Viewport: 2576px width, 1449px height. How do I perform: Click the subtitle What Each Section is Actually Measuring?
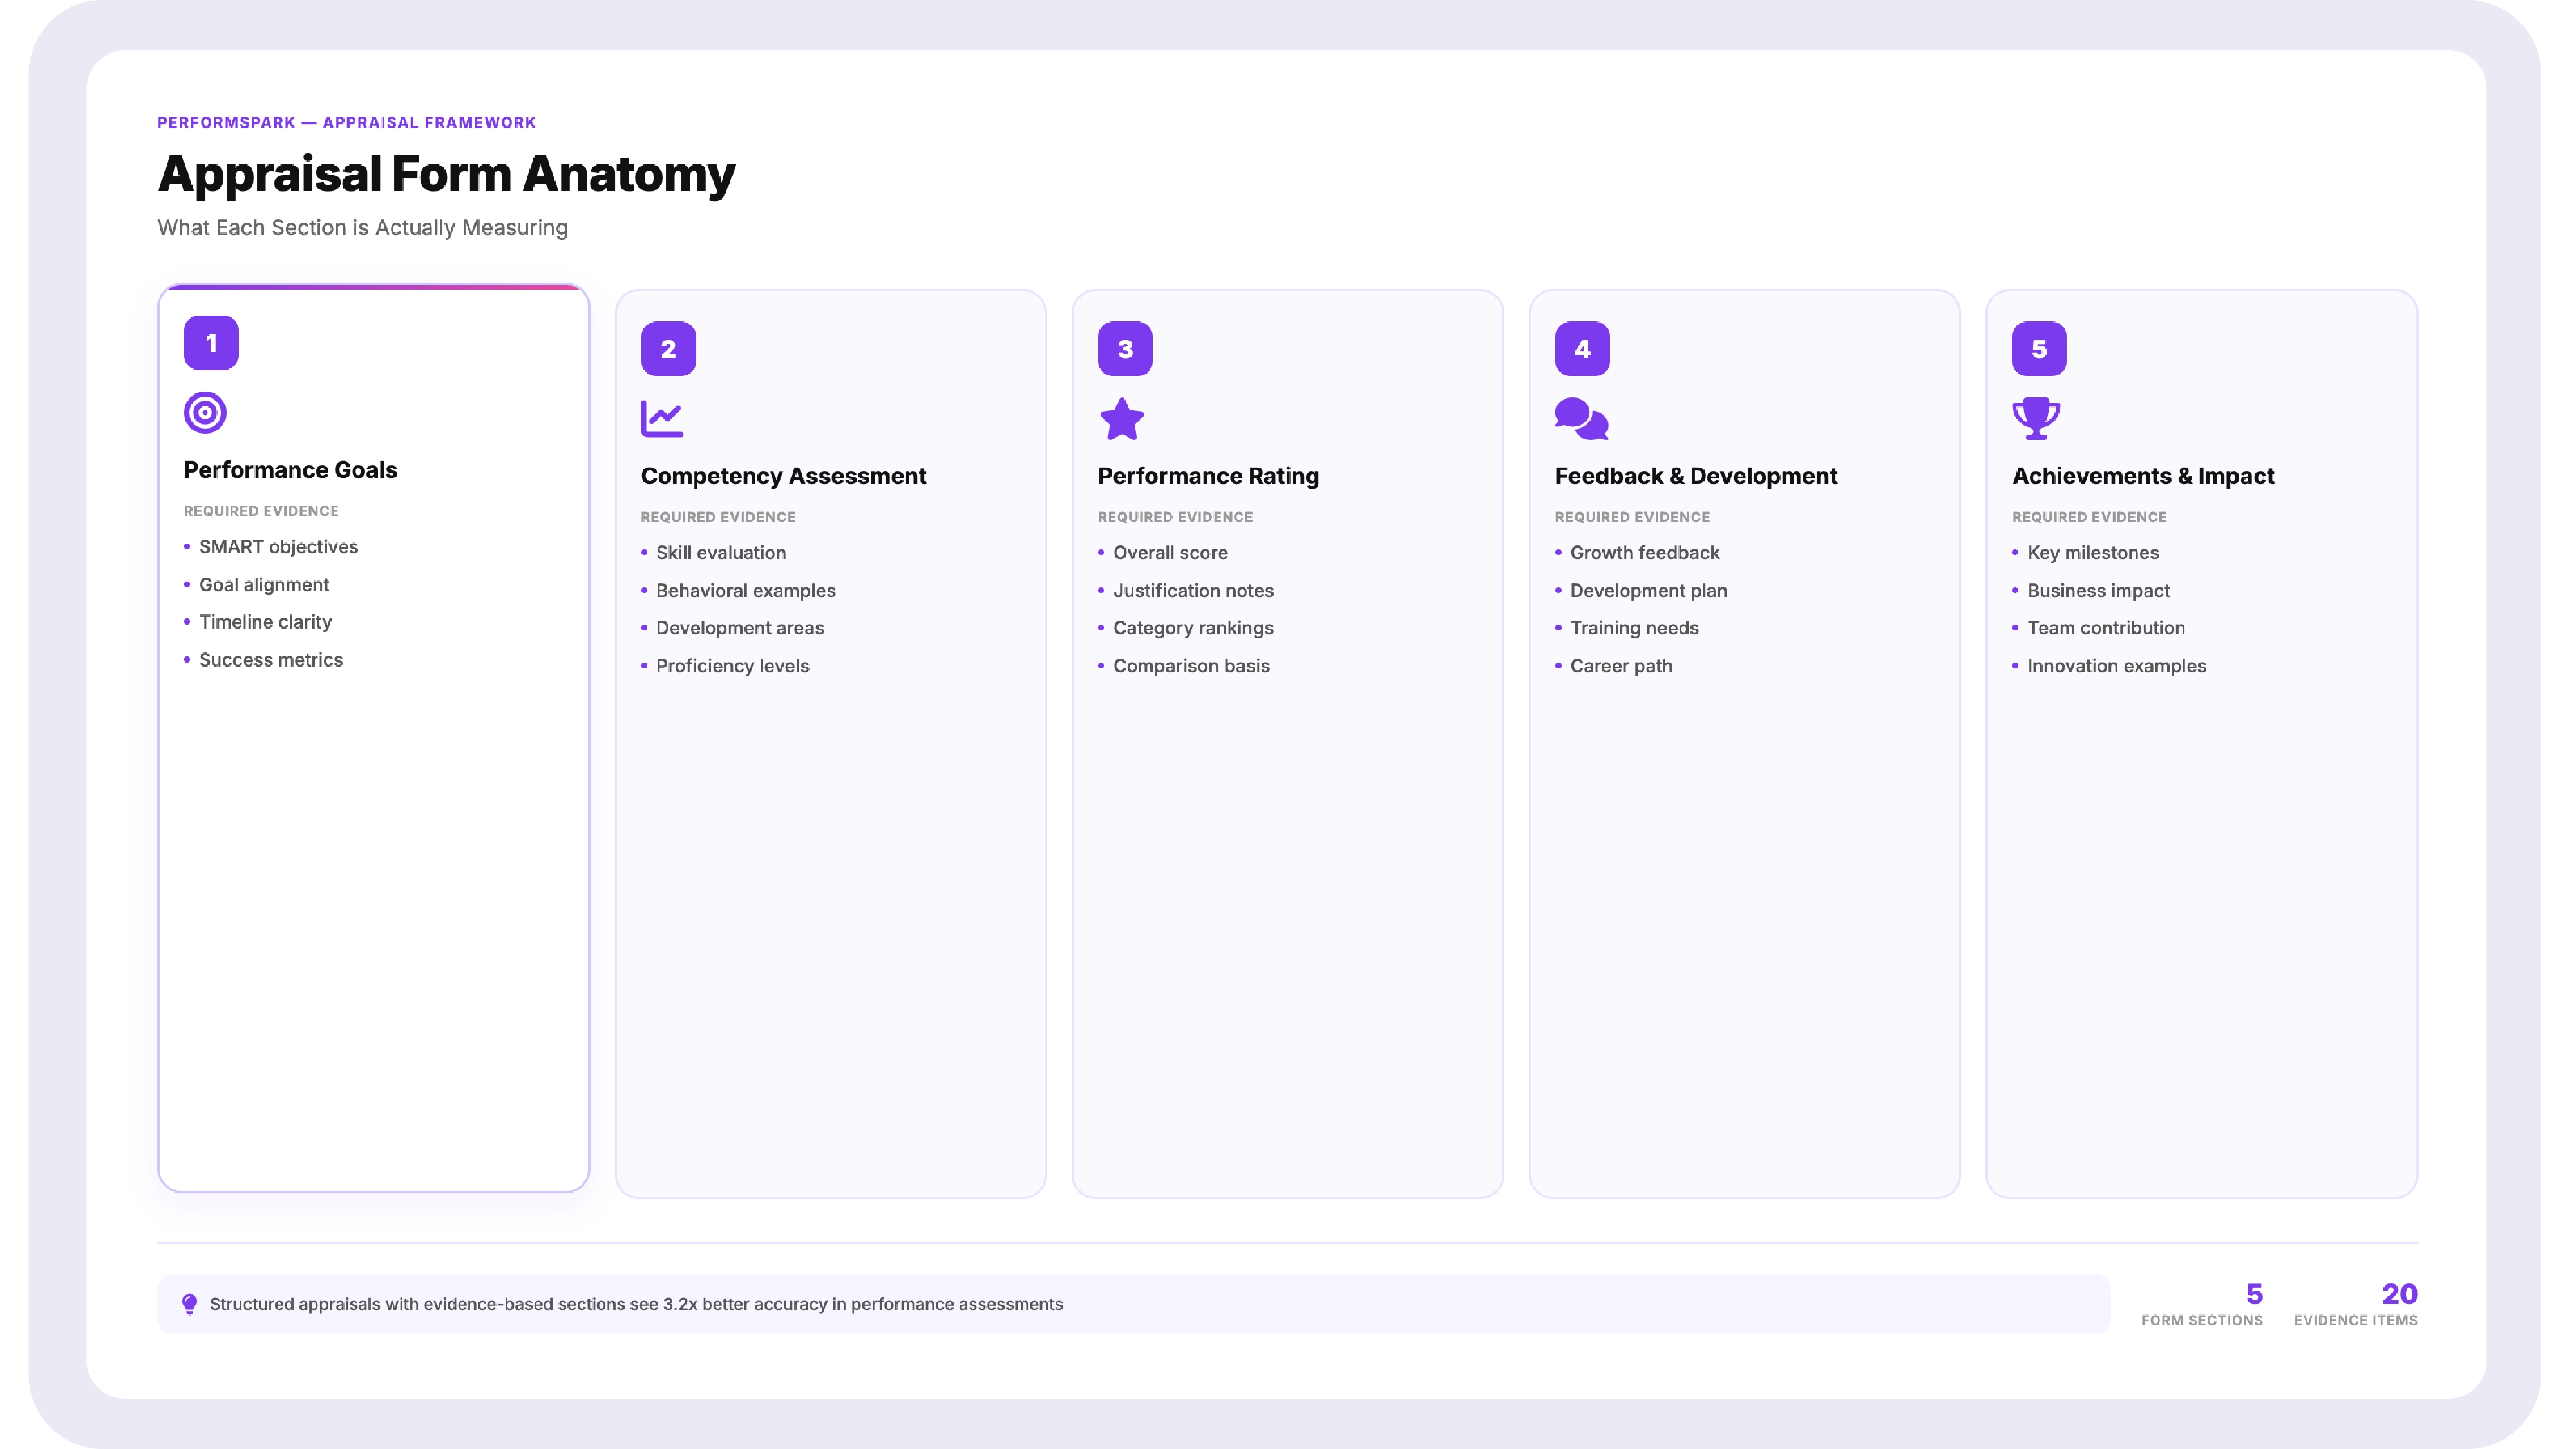[362, 228]
